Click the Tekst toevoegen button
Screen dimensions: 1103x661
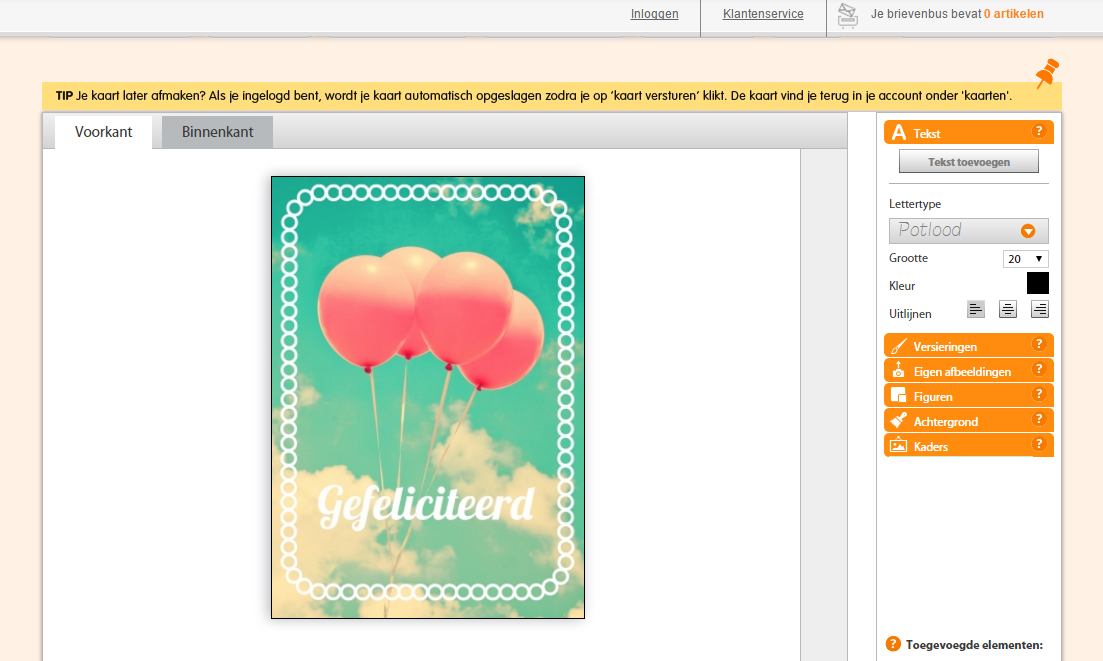pyautogui.click(x=969, y=162)
